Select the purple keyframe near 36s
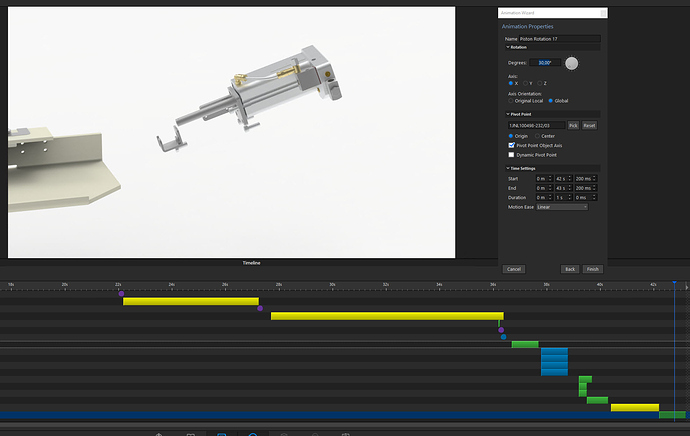This screenshot has height=436, width=690. [x=501, y=330]
